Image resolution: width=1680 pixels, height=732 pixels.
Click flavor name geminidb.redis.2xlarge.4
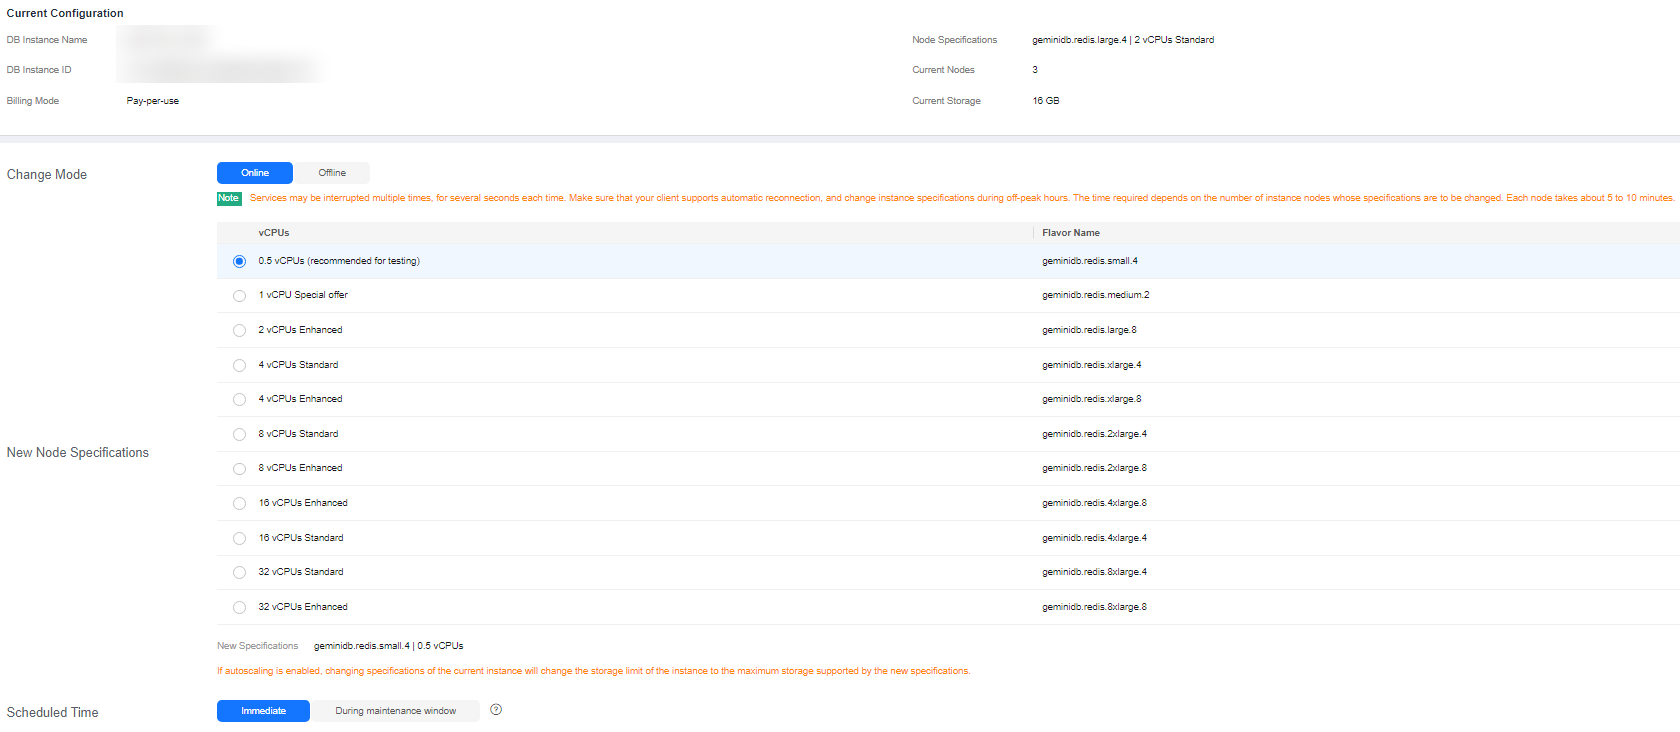pyautogui.click(x=1095, y=434)
